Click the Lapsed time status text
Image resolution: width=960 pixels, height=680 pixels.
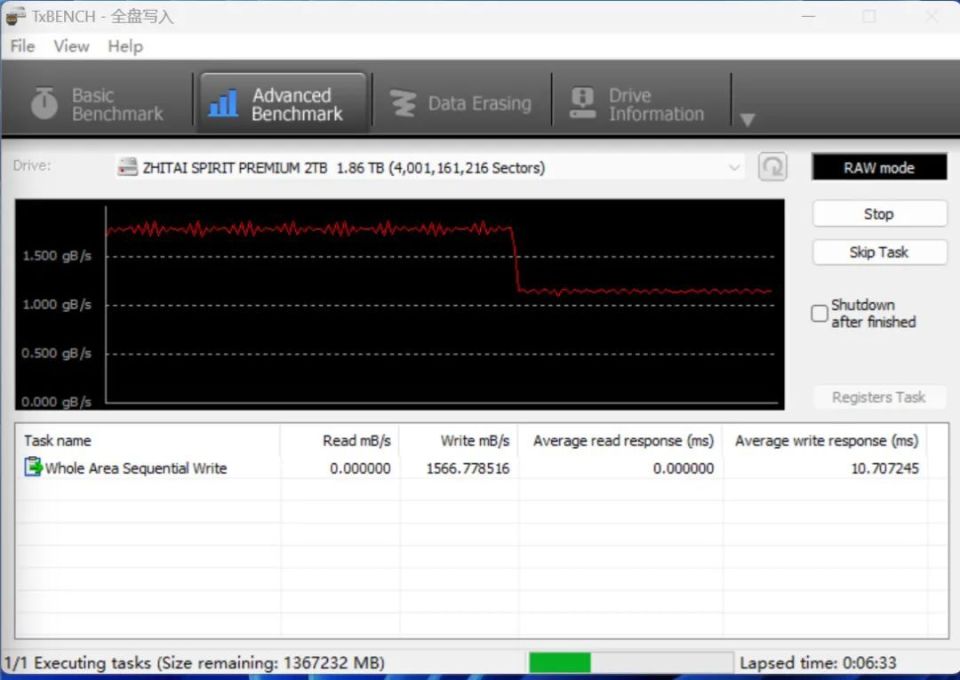click(x=817, y=663)
